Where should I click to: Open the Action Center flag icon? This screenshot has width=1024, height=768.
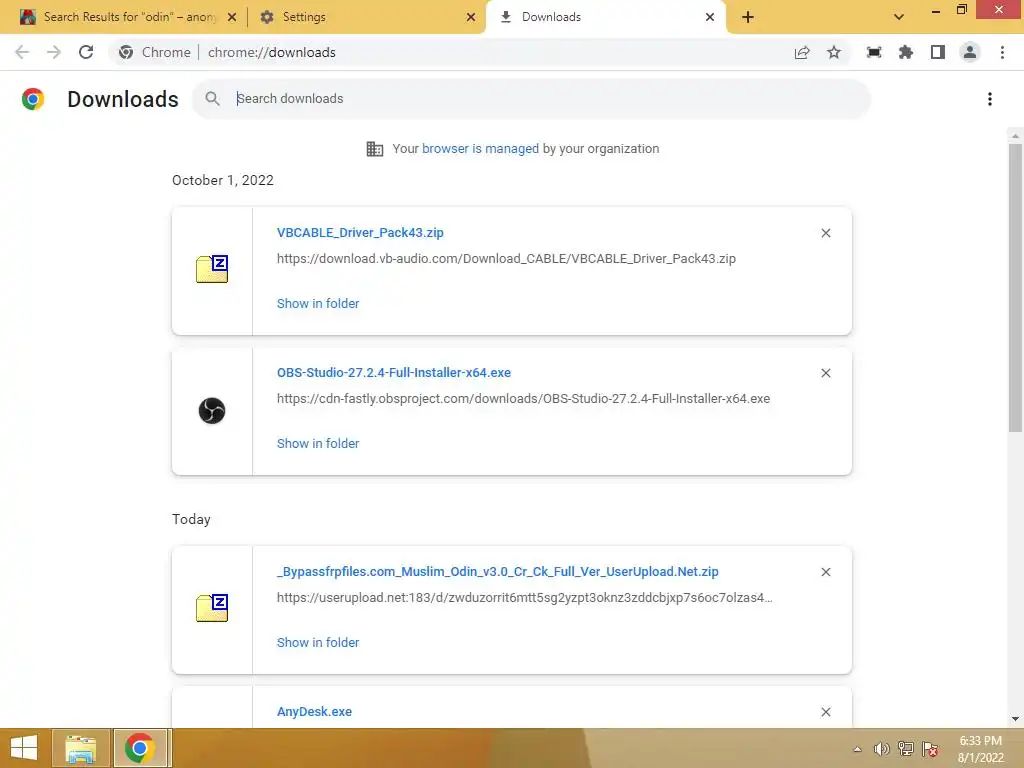click(x=930, y=749)
